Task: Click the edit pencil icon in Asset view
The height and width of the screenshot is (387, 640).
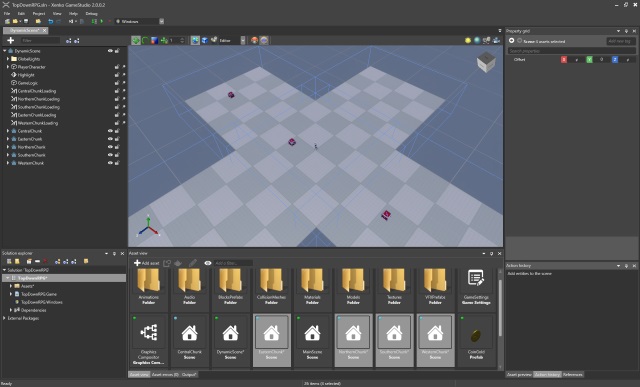Action: [192, 263]
